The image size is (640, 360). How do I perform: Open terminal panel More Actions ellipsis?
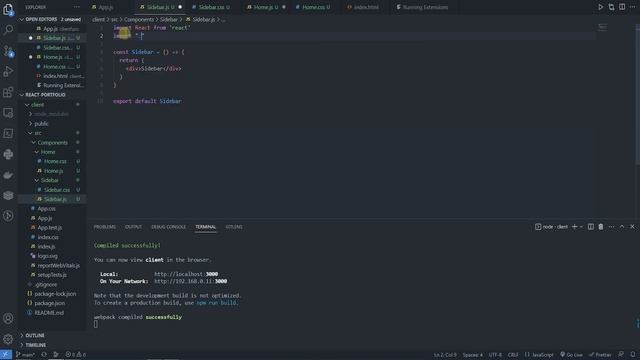(611, 227)
